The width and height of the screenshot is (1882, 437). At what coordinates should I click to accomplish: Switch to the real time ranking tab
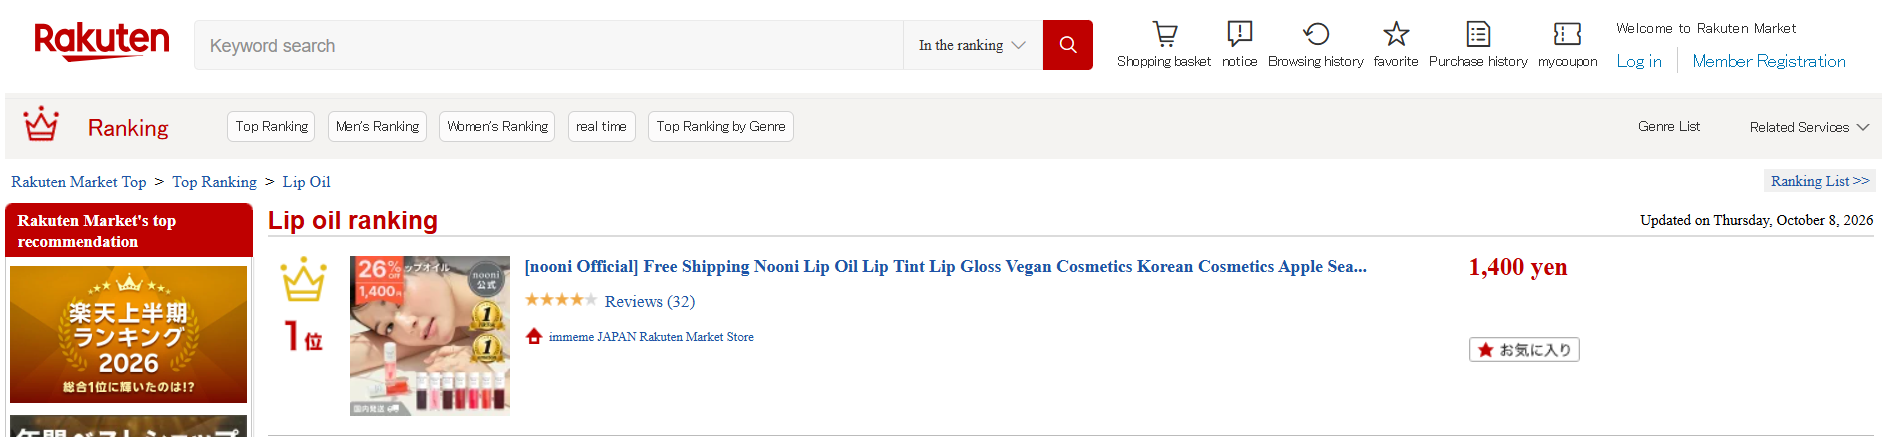[x=601, y=126]
